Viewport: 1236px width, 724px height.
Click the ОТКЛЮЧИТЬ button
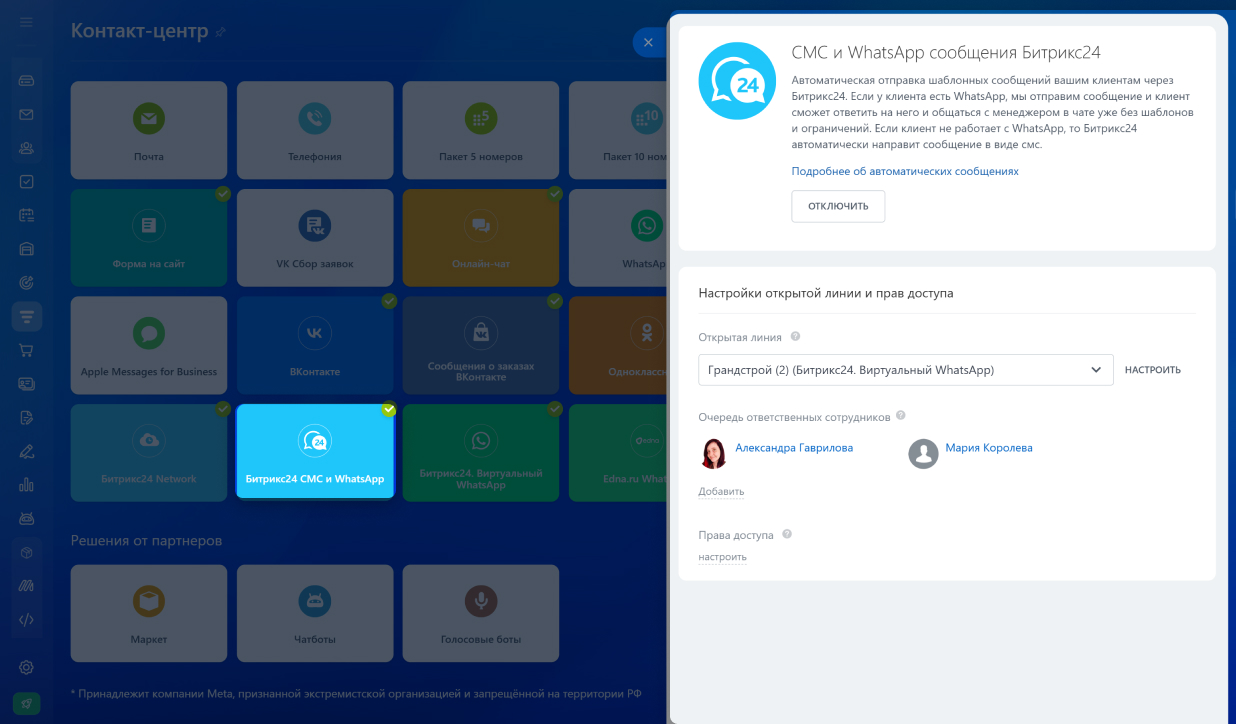point(838,206)
